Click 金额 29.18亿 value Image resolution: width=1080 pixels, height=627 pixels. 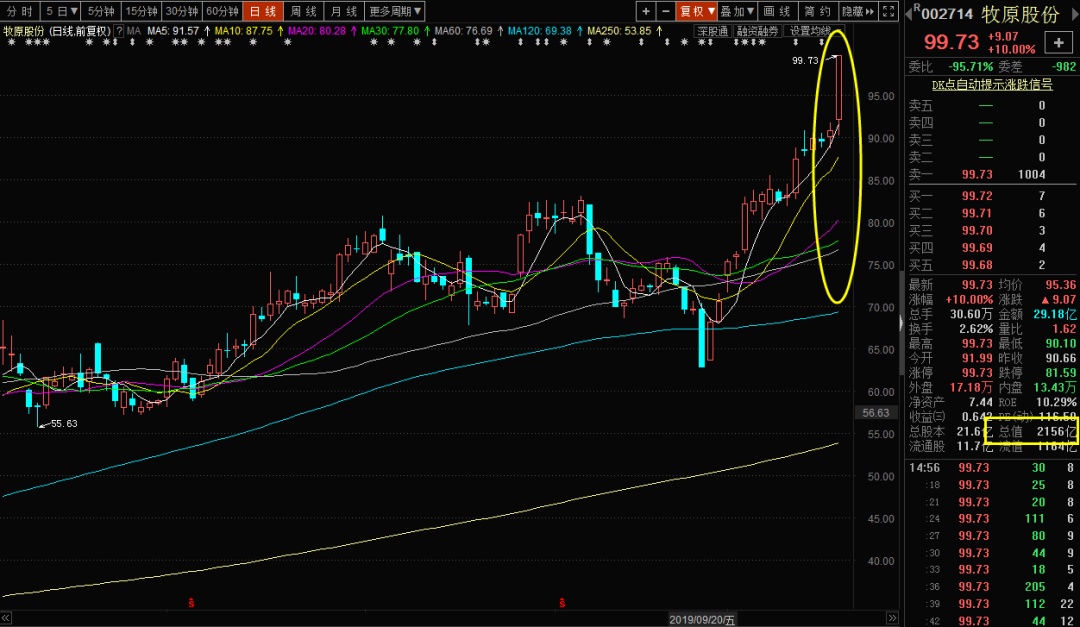tap(1055, 314)
